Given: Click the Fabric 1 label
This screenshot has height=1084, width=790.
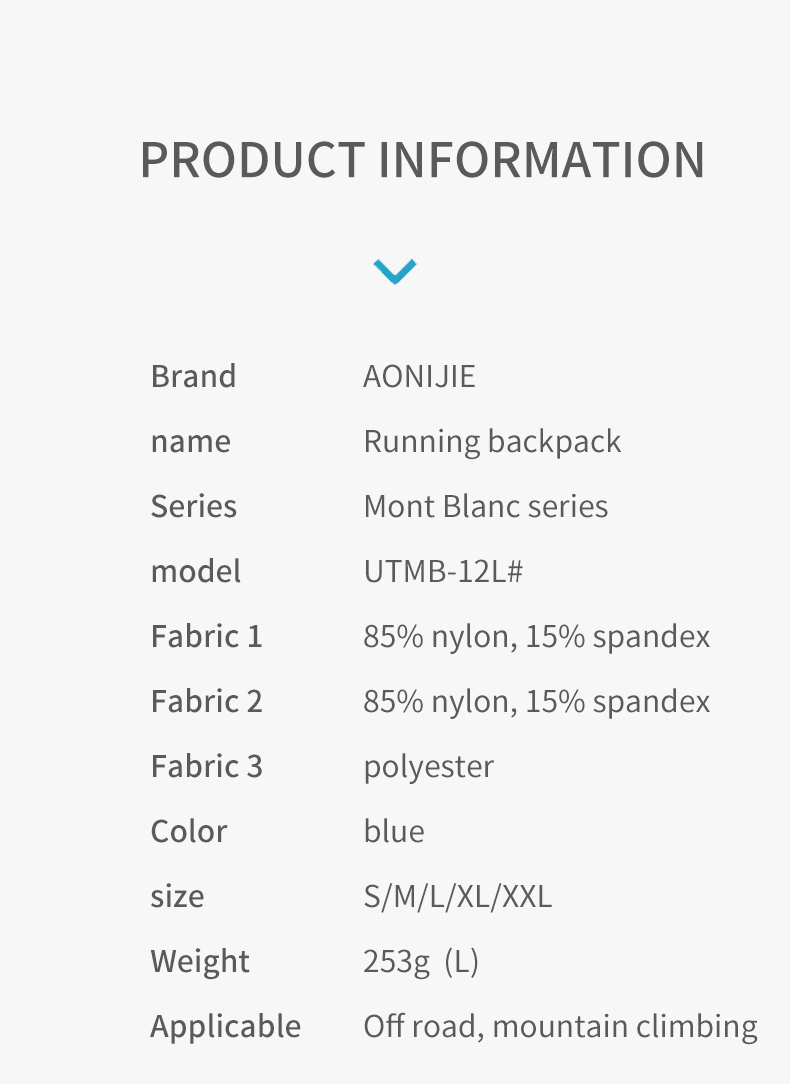Looking at the screenshot, I should [x=207, y=637].
